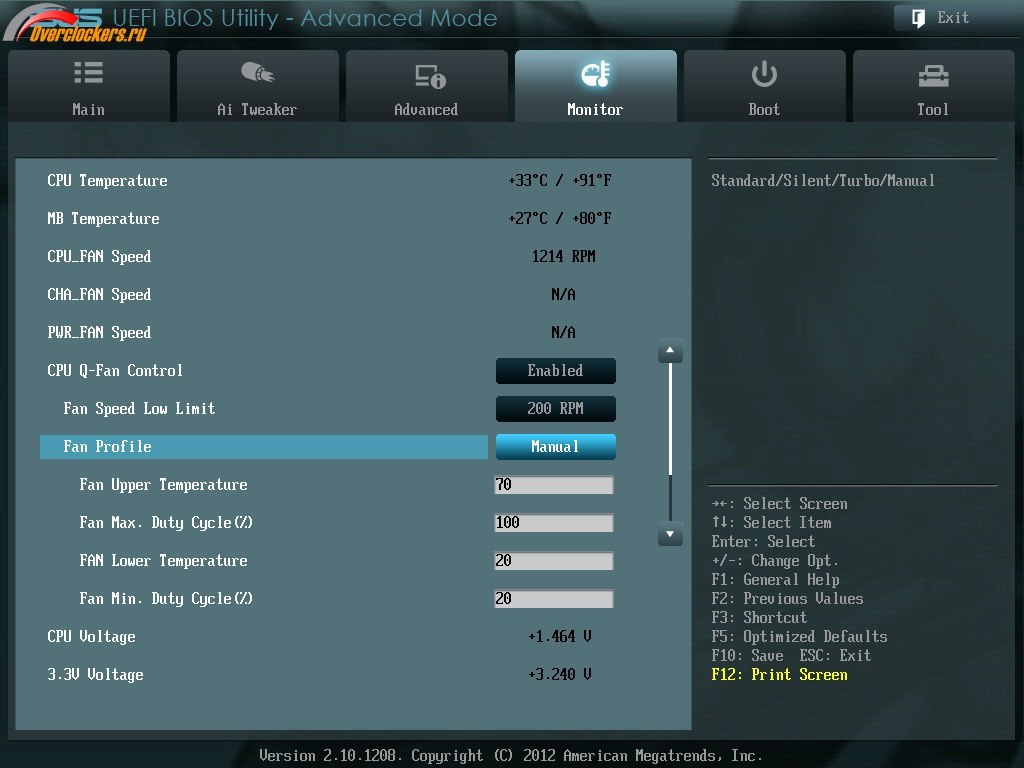The width and height of the screenshot is (1024, 768).
Task: Click the FAN Lower Temperature label
Action: pyautogui.click(x=163, y=561)
